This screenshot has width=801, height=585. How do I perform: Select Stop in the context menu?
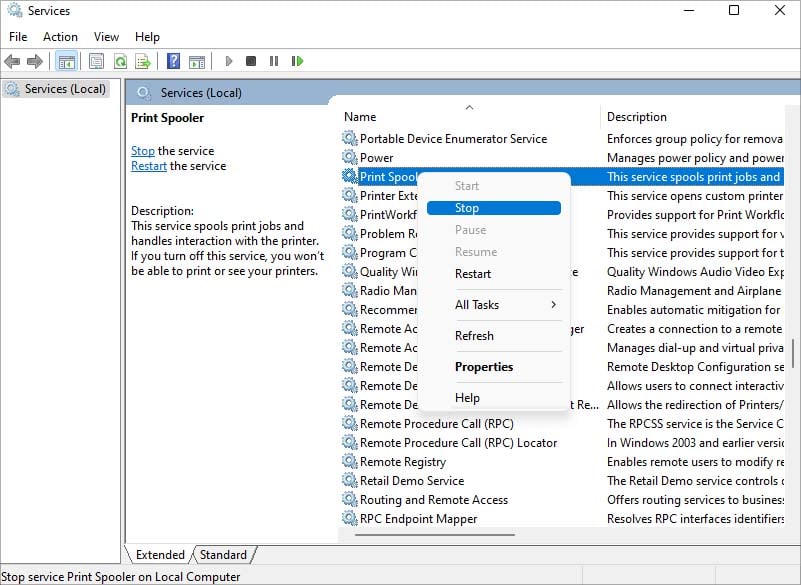pos(467,208)
